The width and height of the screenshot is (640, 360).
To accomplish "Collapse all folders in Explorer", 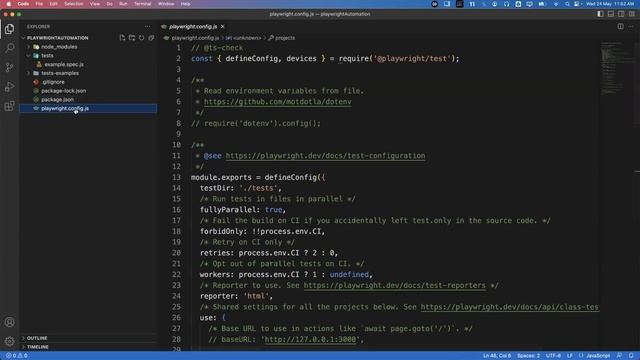I will point(151,38).
